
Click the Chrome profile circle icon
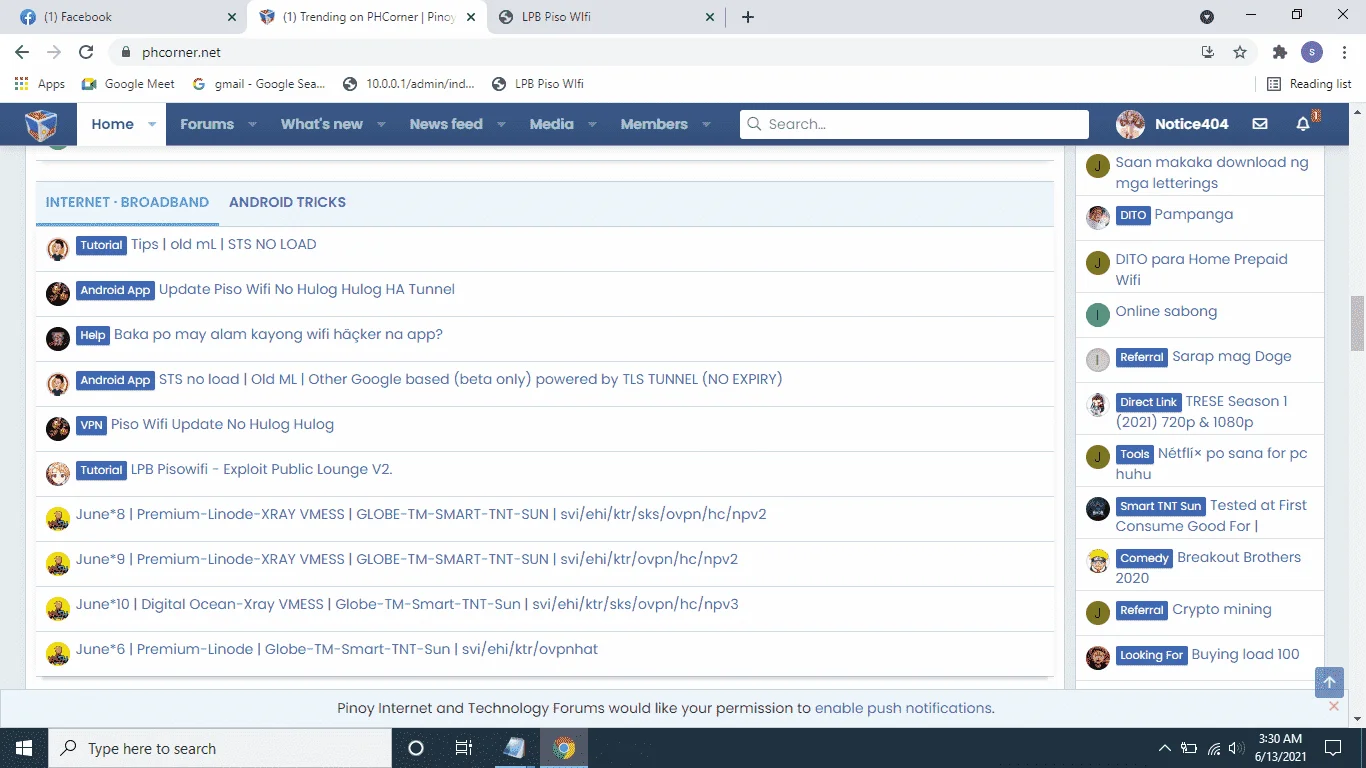tap(1312, 52)
